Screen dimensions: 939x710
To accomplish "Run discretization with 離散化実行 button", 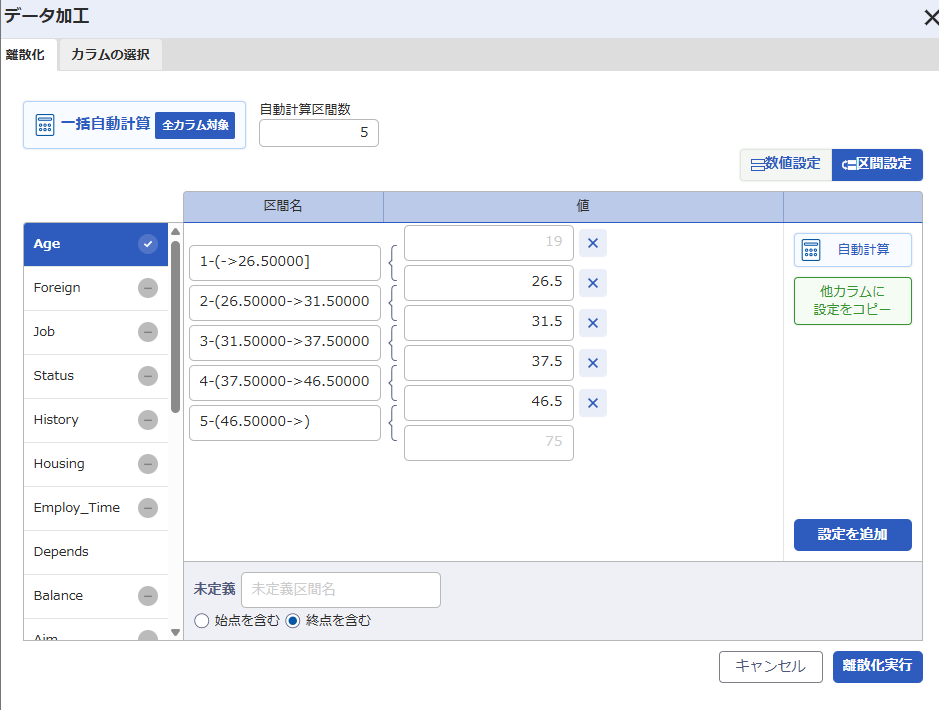I will tap(877, 666).
